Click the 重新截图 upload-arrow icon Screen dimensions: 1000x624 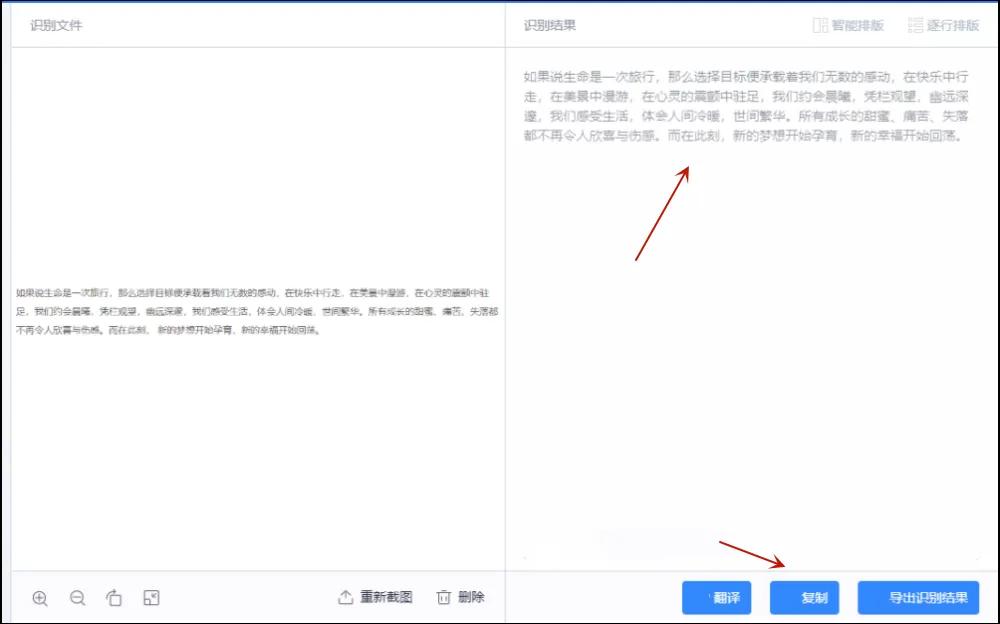[x=345, y=596]
